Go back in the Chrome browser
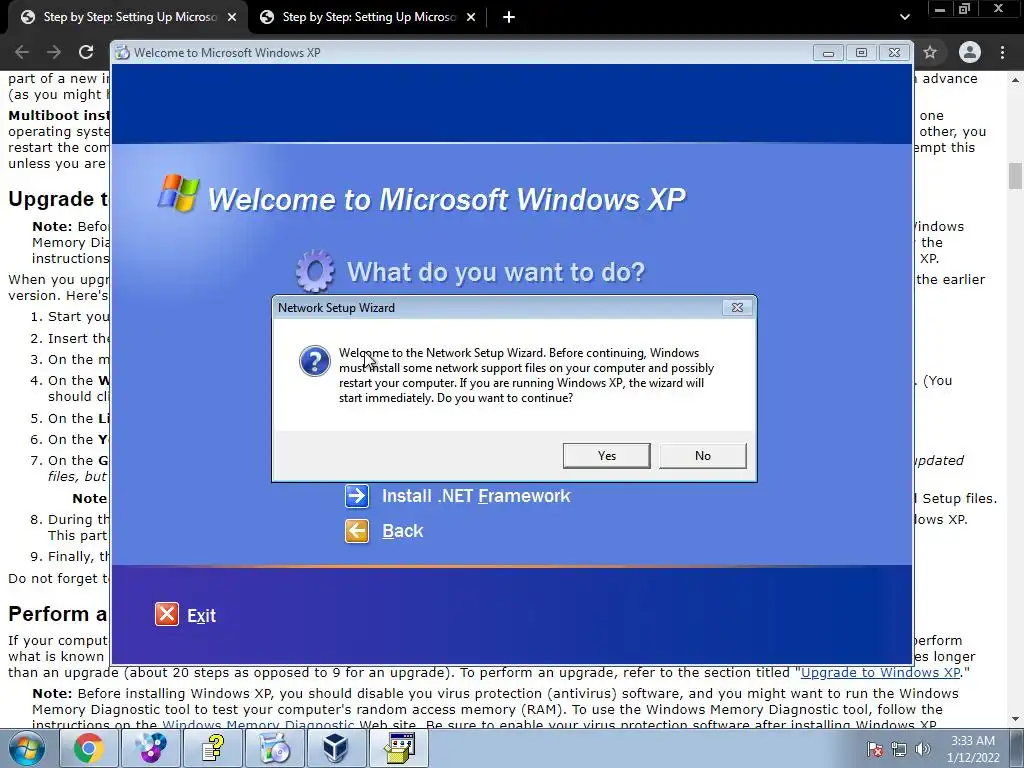 [22, 52]
